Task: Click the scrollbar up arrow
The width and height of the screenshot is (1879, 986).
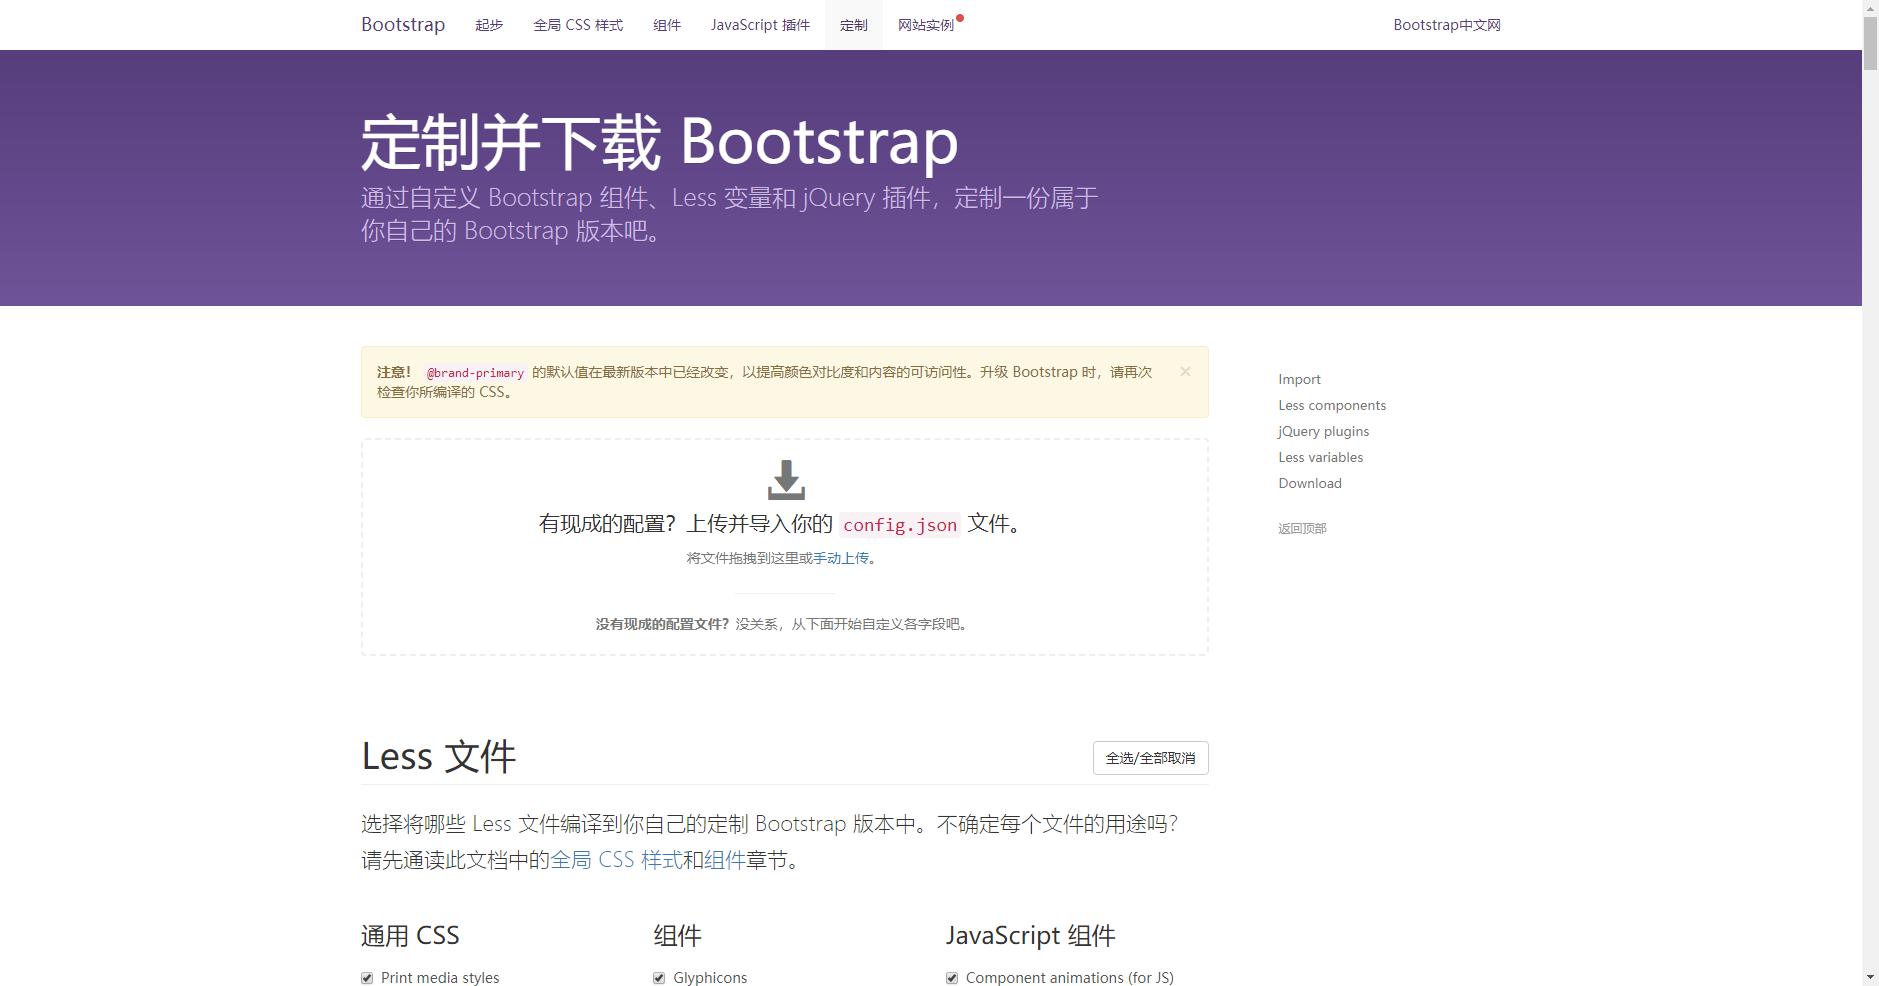Action: [1870, 8]
